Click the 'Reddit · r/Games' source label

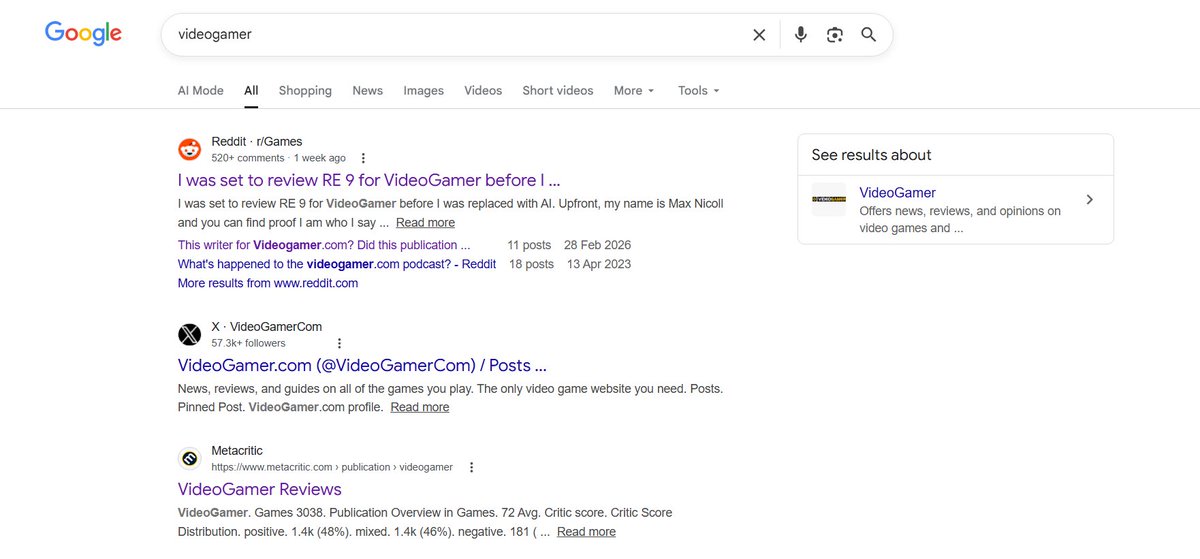[257, 141]
